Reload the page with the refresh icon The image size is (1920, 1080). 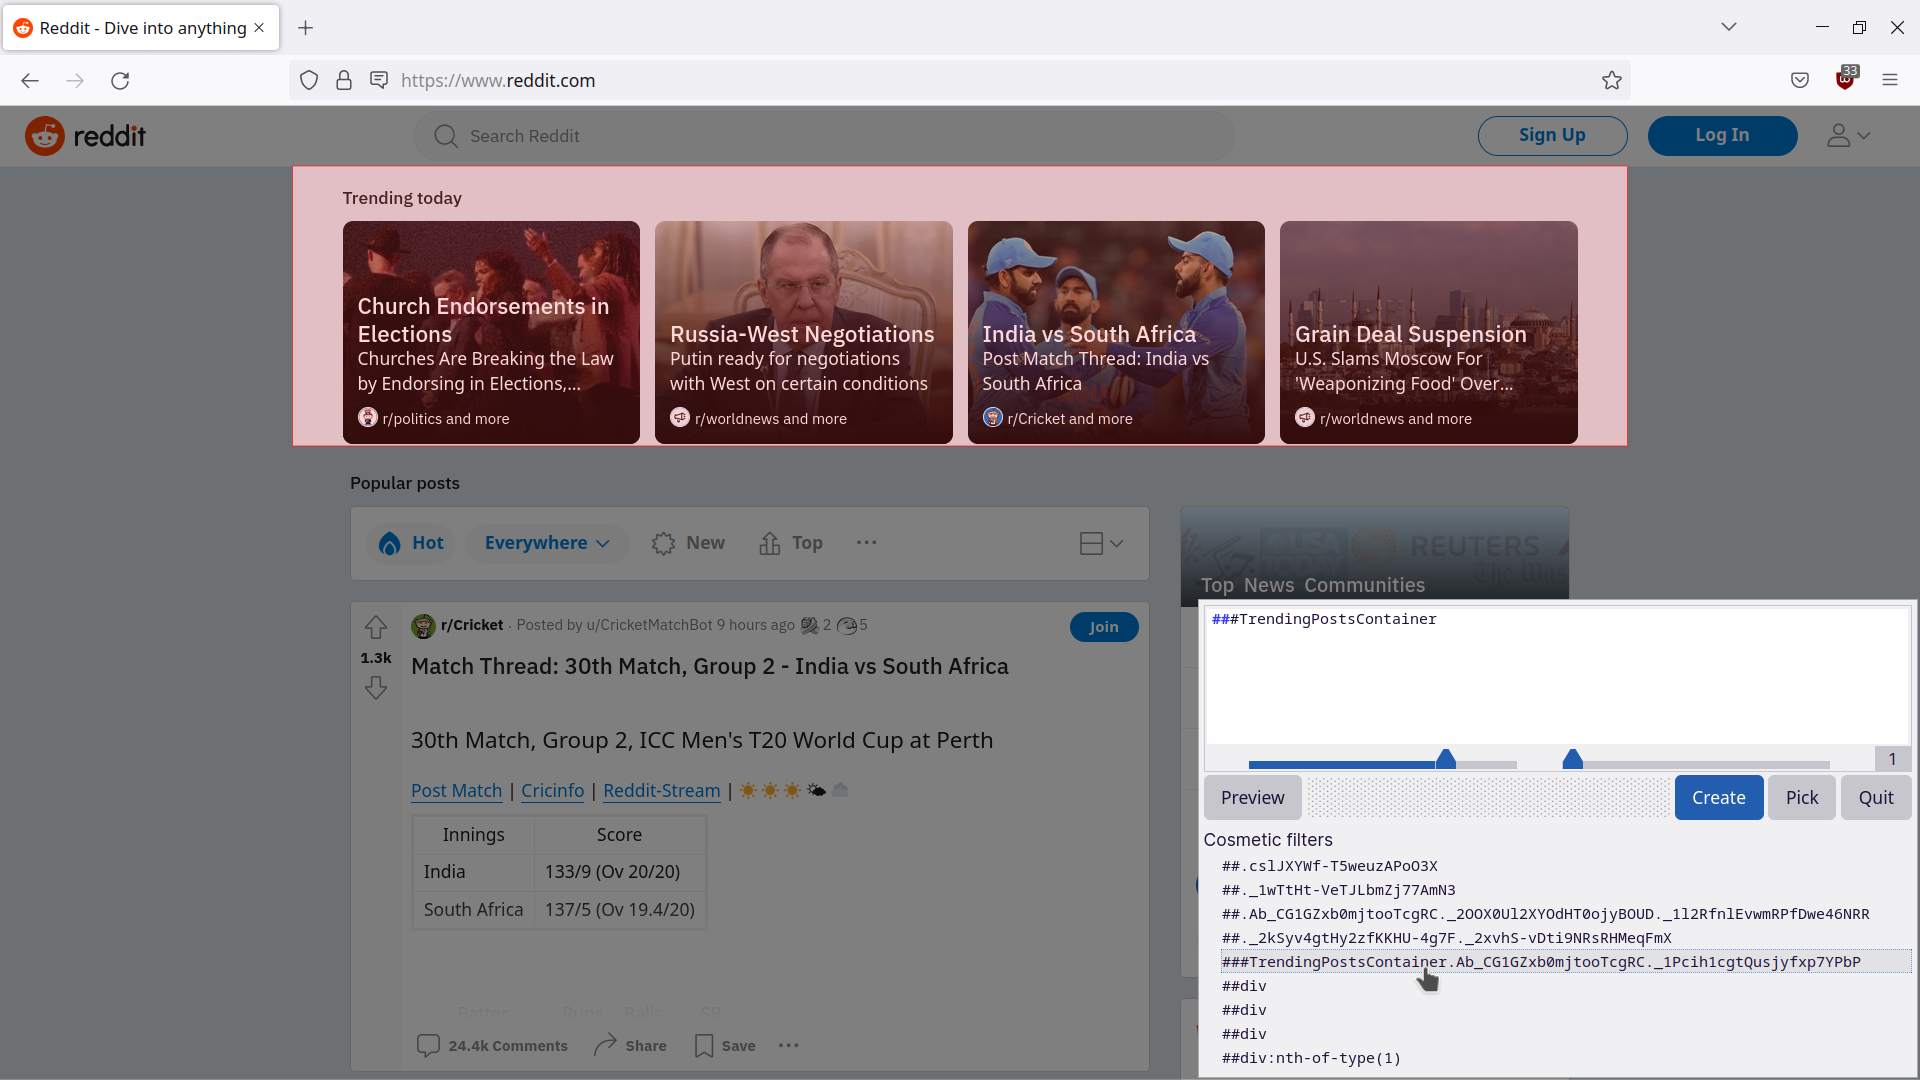[120, 81]
